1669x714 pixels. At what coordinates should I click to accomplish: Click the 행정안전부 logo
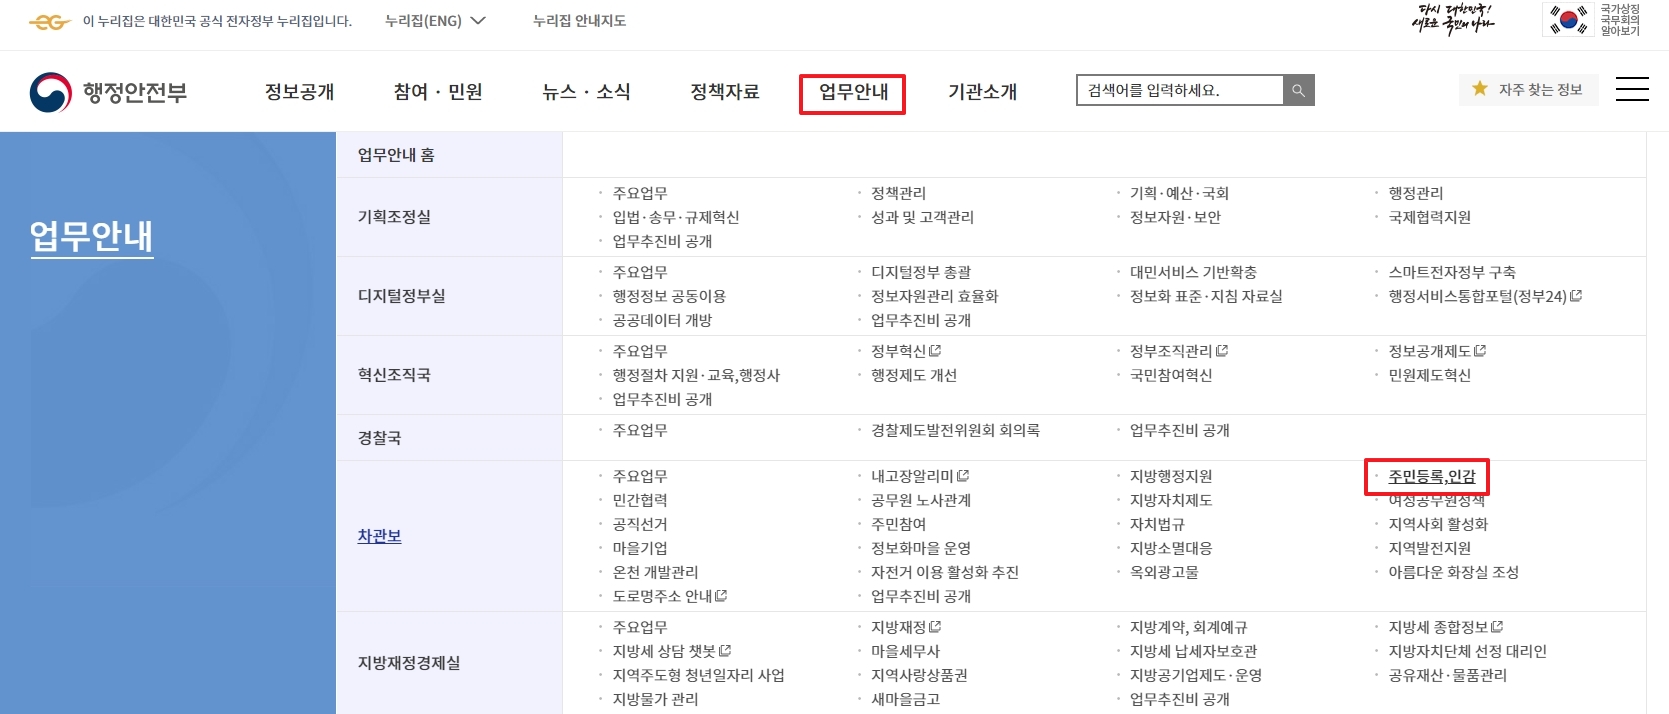coord(108,93)
